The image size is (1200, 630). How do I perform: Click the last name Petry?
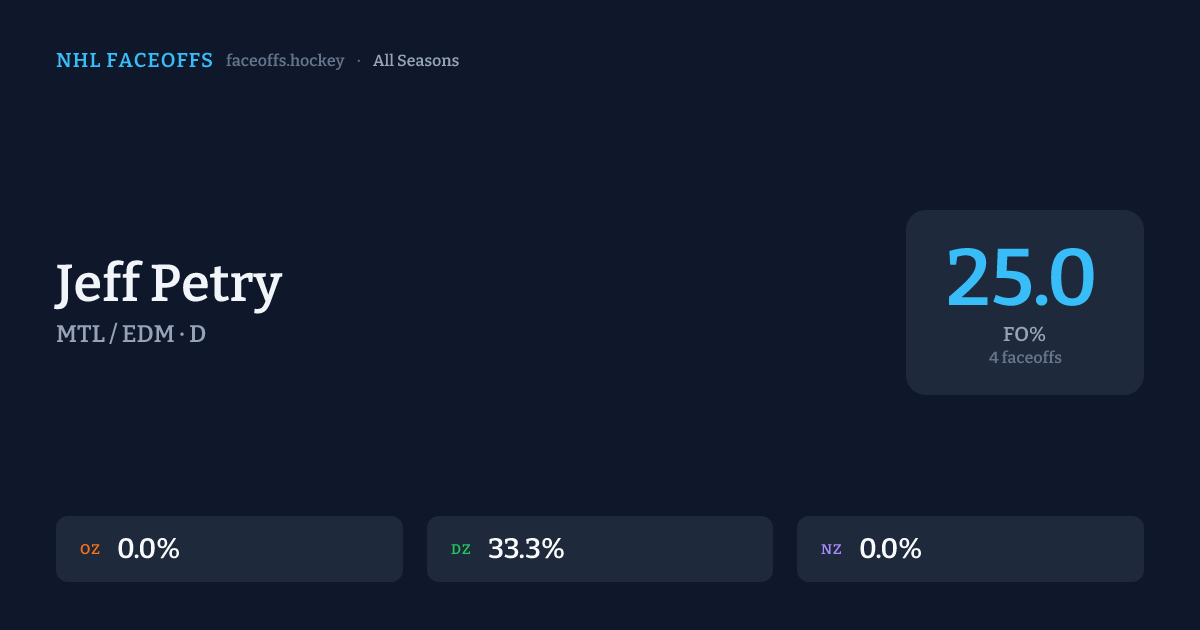(216, 284)
